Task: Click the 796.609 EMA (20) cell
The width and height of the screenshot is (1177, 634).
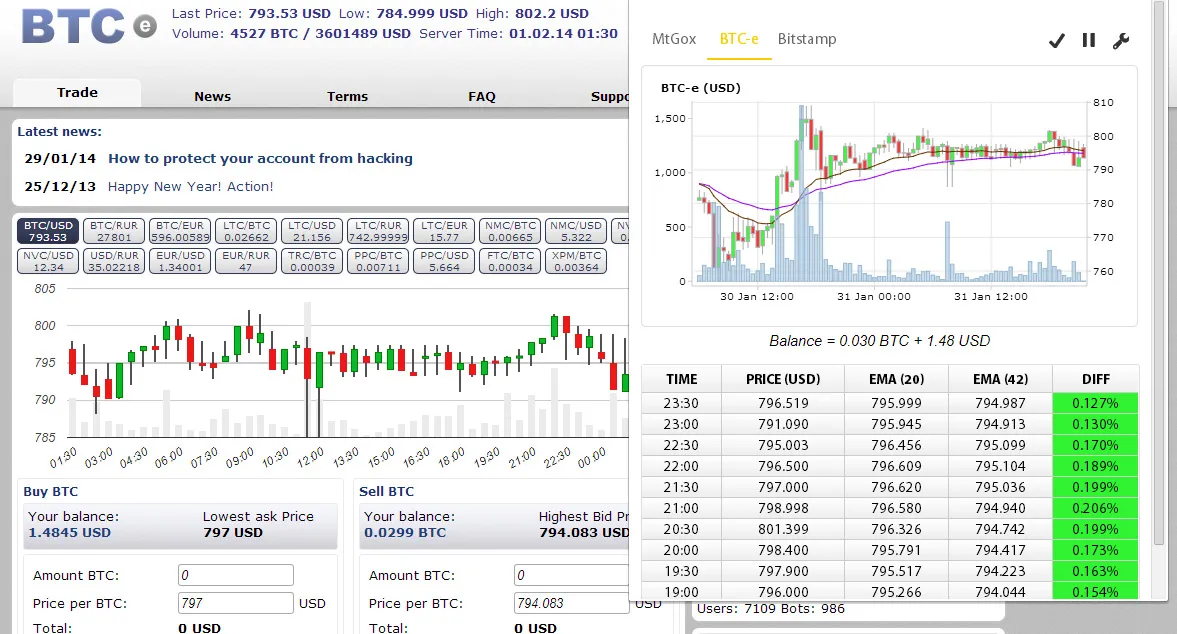Action: [896, 466]
